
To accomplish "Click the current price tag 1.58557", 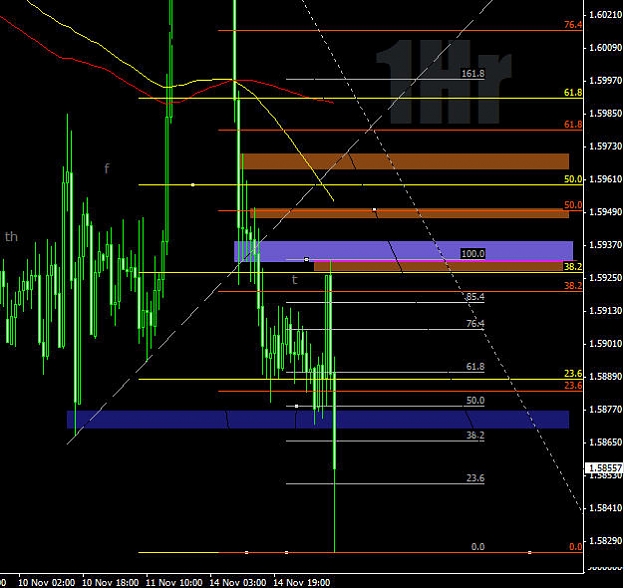I will (x=605, y=468).
